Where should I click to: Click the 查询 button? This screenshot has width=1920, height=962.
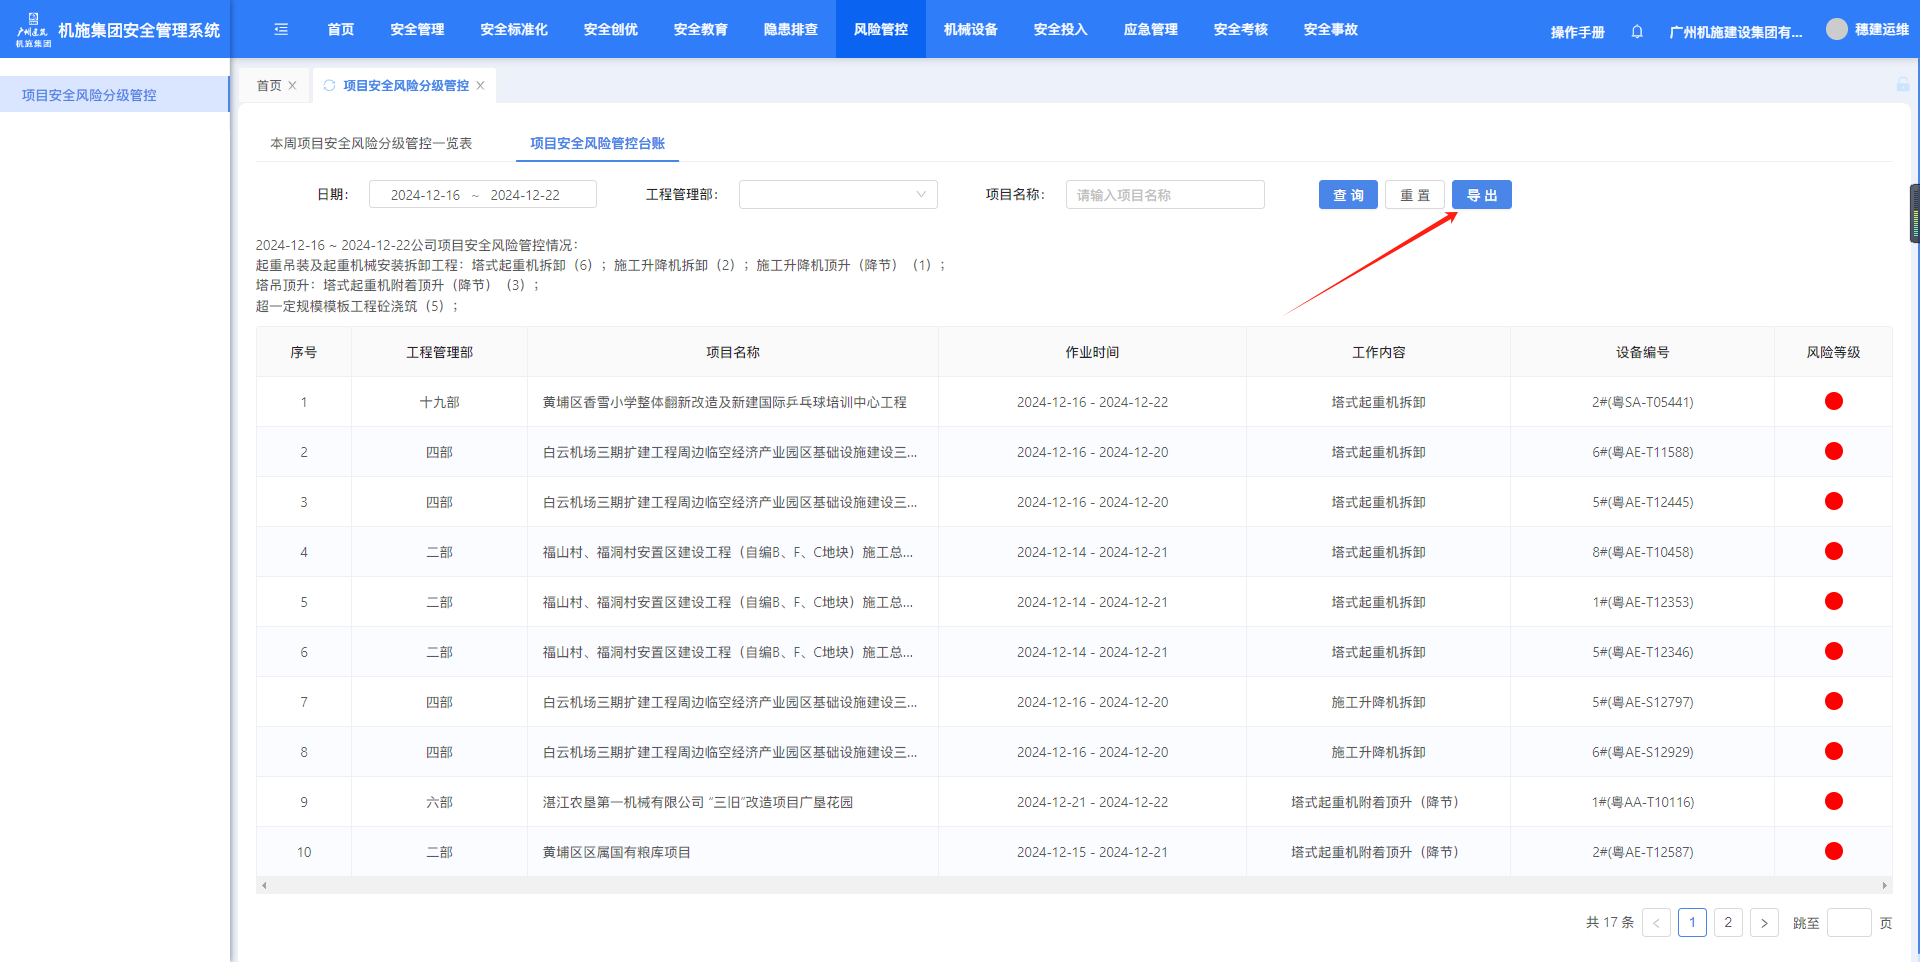pos(1347,195)
